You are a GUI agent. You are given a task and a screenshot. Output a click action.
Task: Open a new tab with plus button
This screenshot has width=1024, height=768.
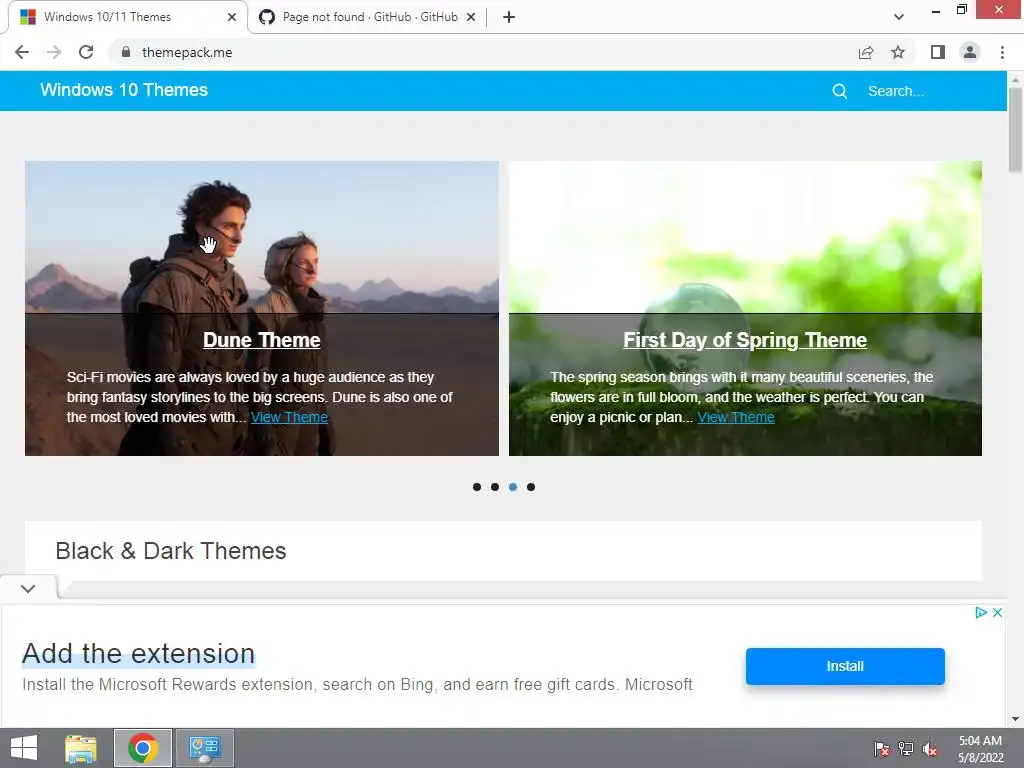click(x=509, y=17)
